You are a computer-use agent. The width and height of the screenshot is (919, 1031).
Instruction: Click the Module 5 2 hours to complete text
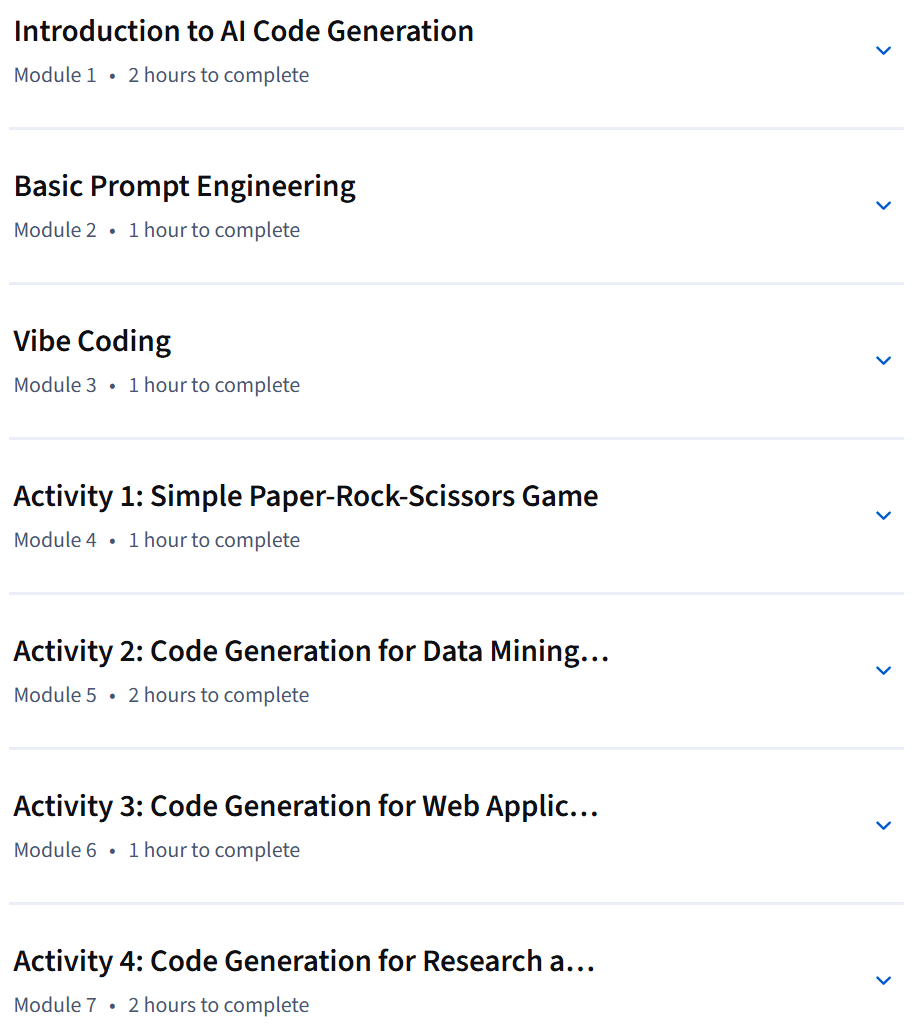click(x=162, y=695)
